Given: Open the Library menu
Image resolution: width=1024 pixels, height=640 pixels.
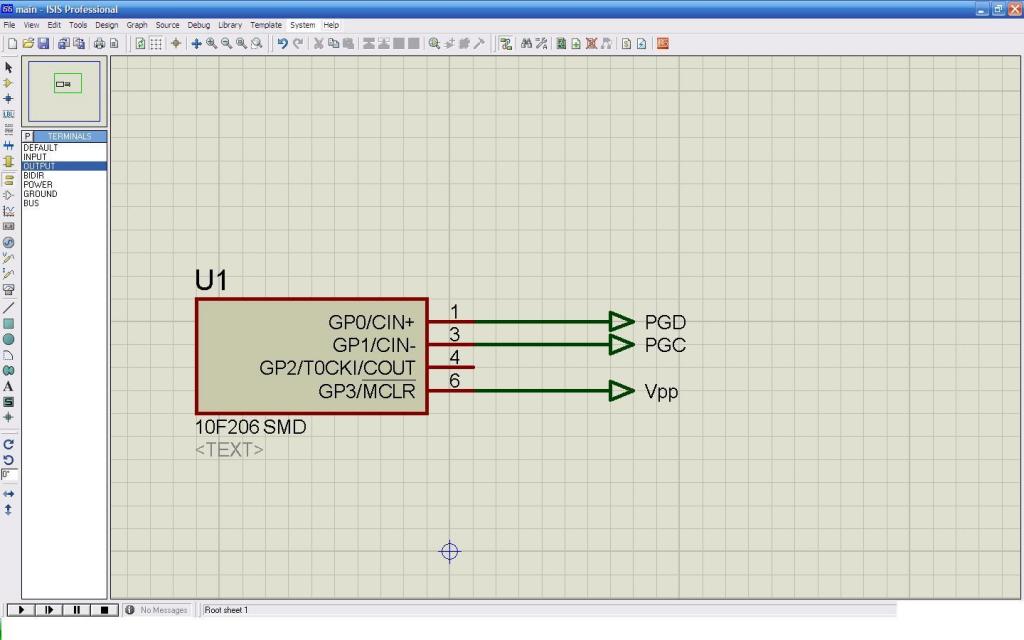Looking at the screenshot, I should coord(230,25).
